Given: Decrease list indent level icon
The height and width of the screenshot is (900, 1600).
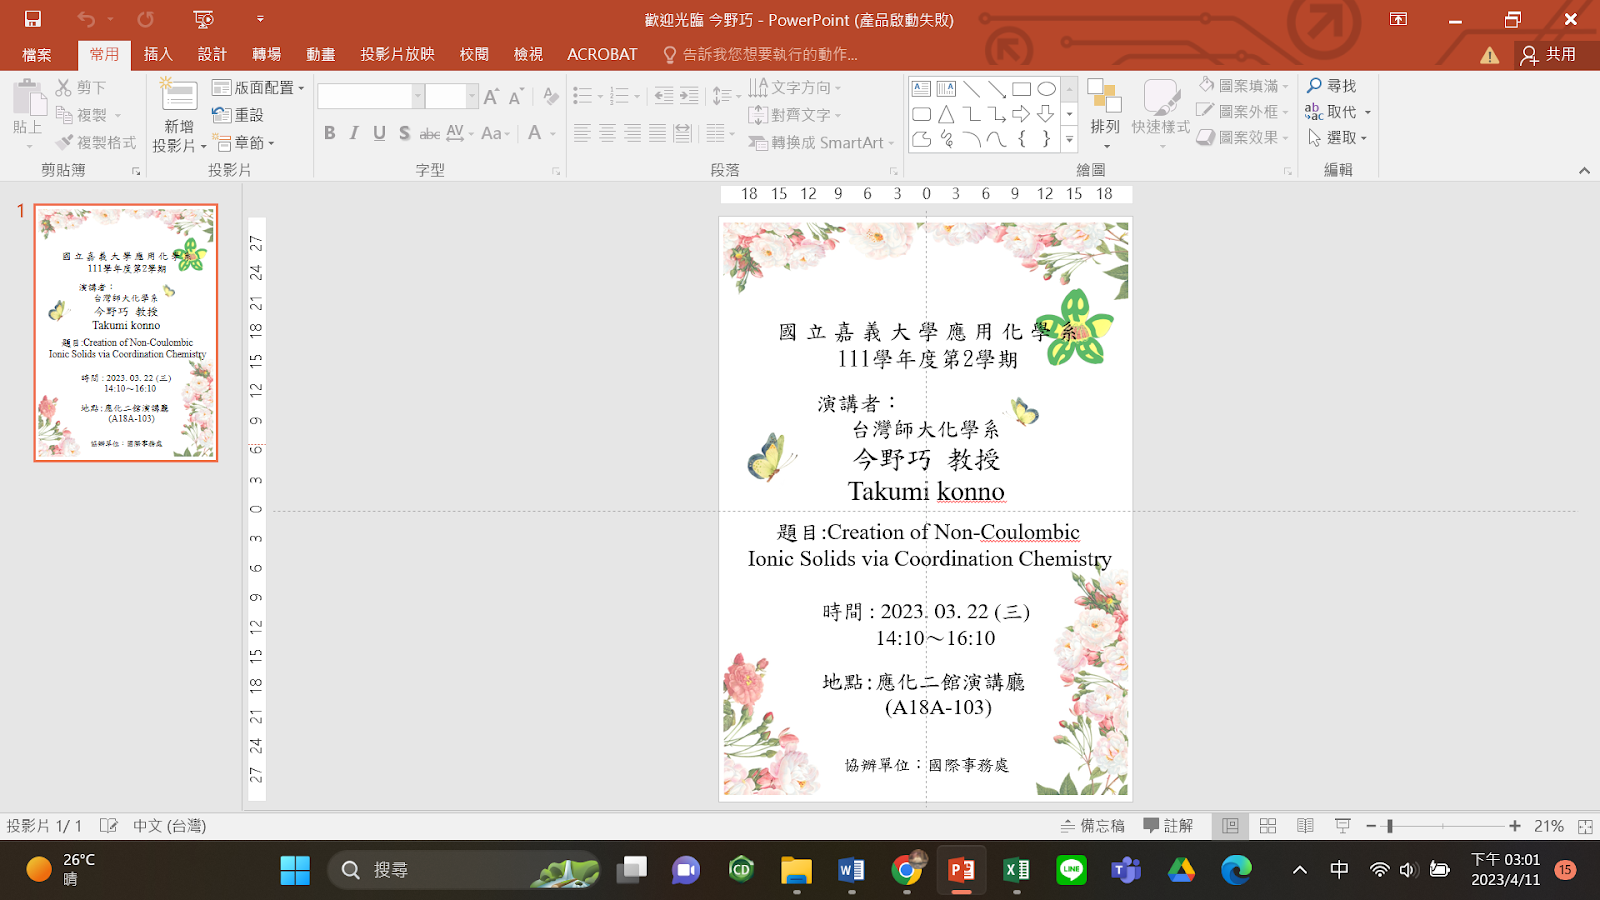Looking at the screenshot, I should pos(664,96).
